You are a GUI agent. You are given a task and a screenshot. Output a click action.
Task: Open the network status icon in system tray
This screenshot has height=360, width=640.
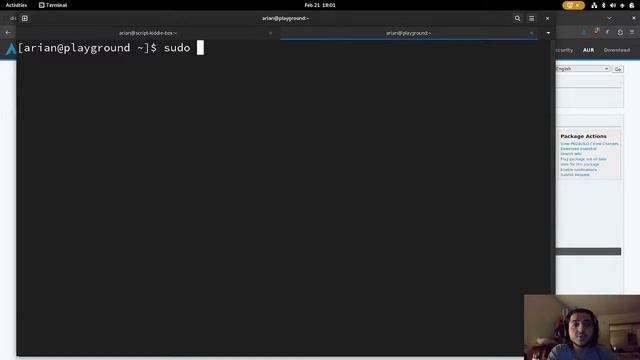pos(594,5)
